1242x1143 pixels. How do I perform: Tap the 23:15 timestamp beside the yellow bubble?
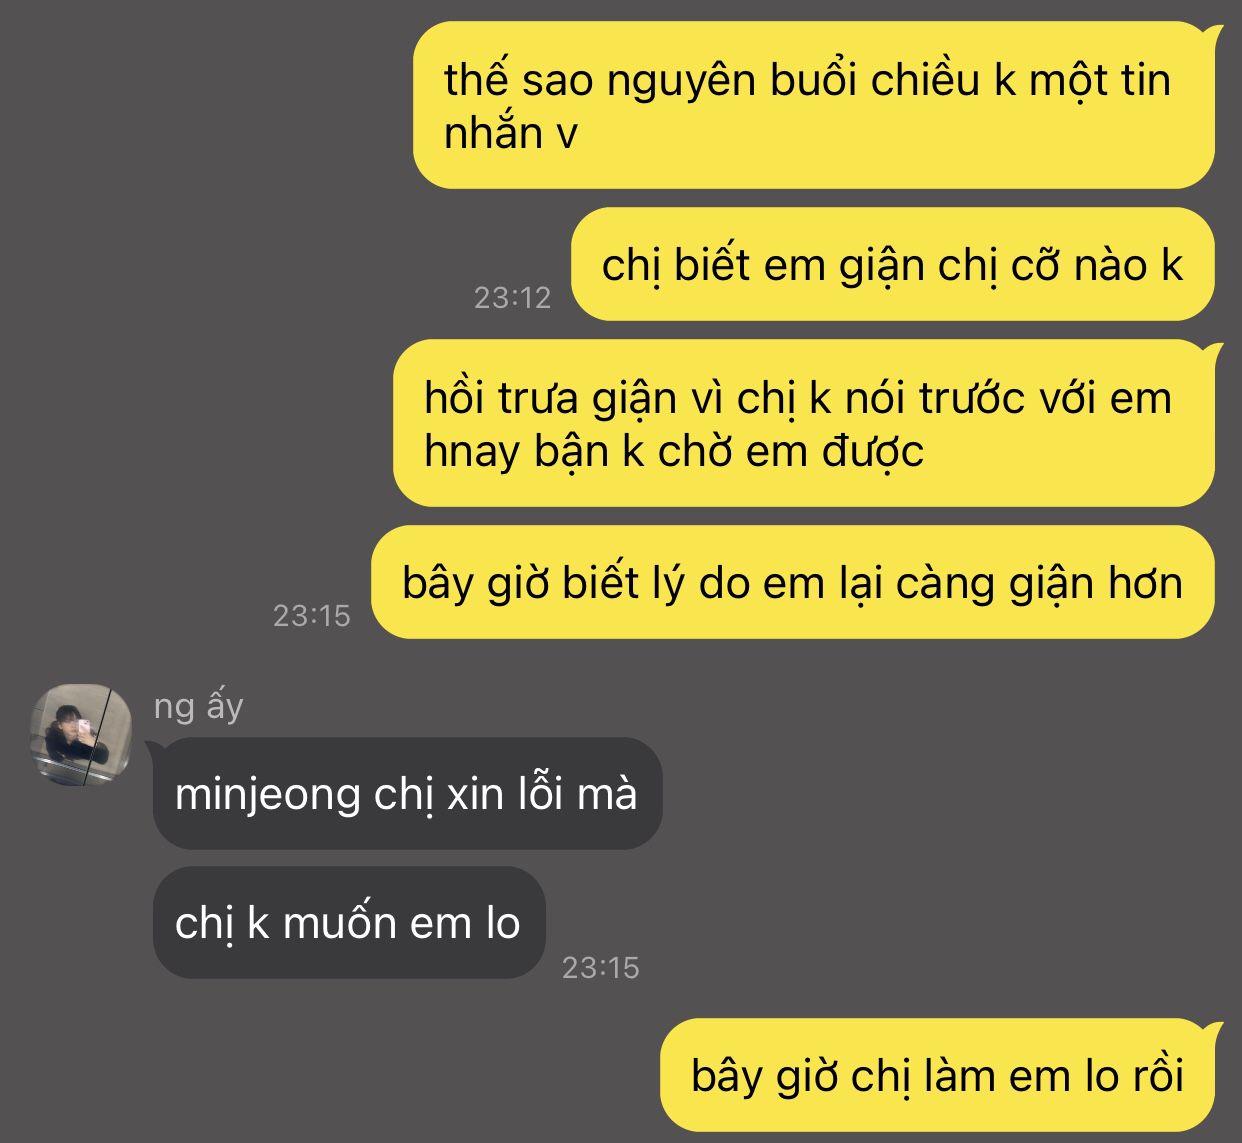pyautogui.click(x=312, y=615)
